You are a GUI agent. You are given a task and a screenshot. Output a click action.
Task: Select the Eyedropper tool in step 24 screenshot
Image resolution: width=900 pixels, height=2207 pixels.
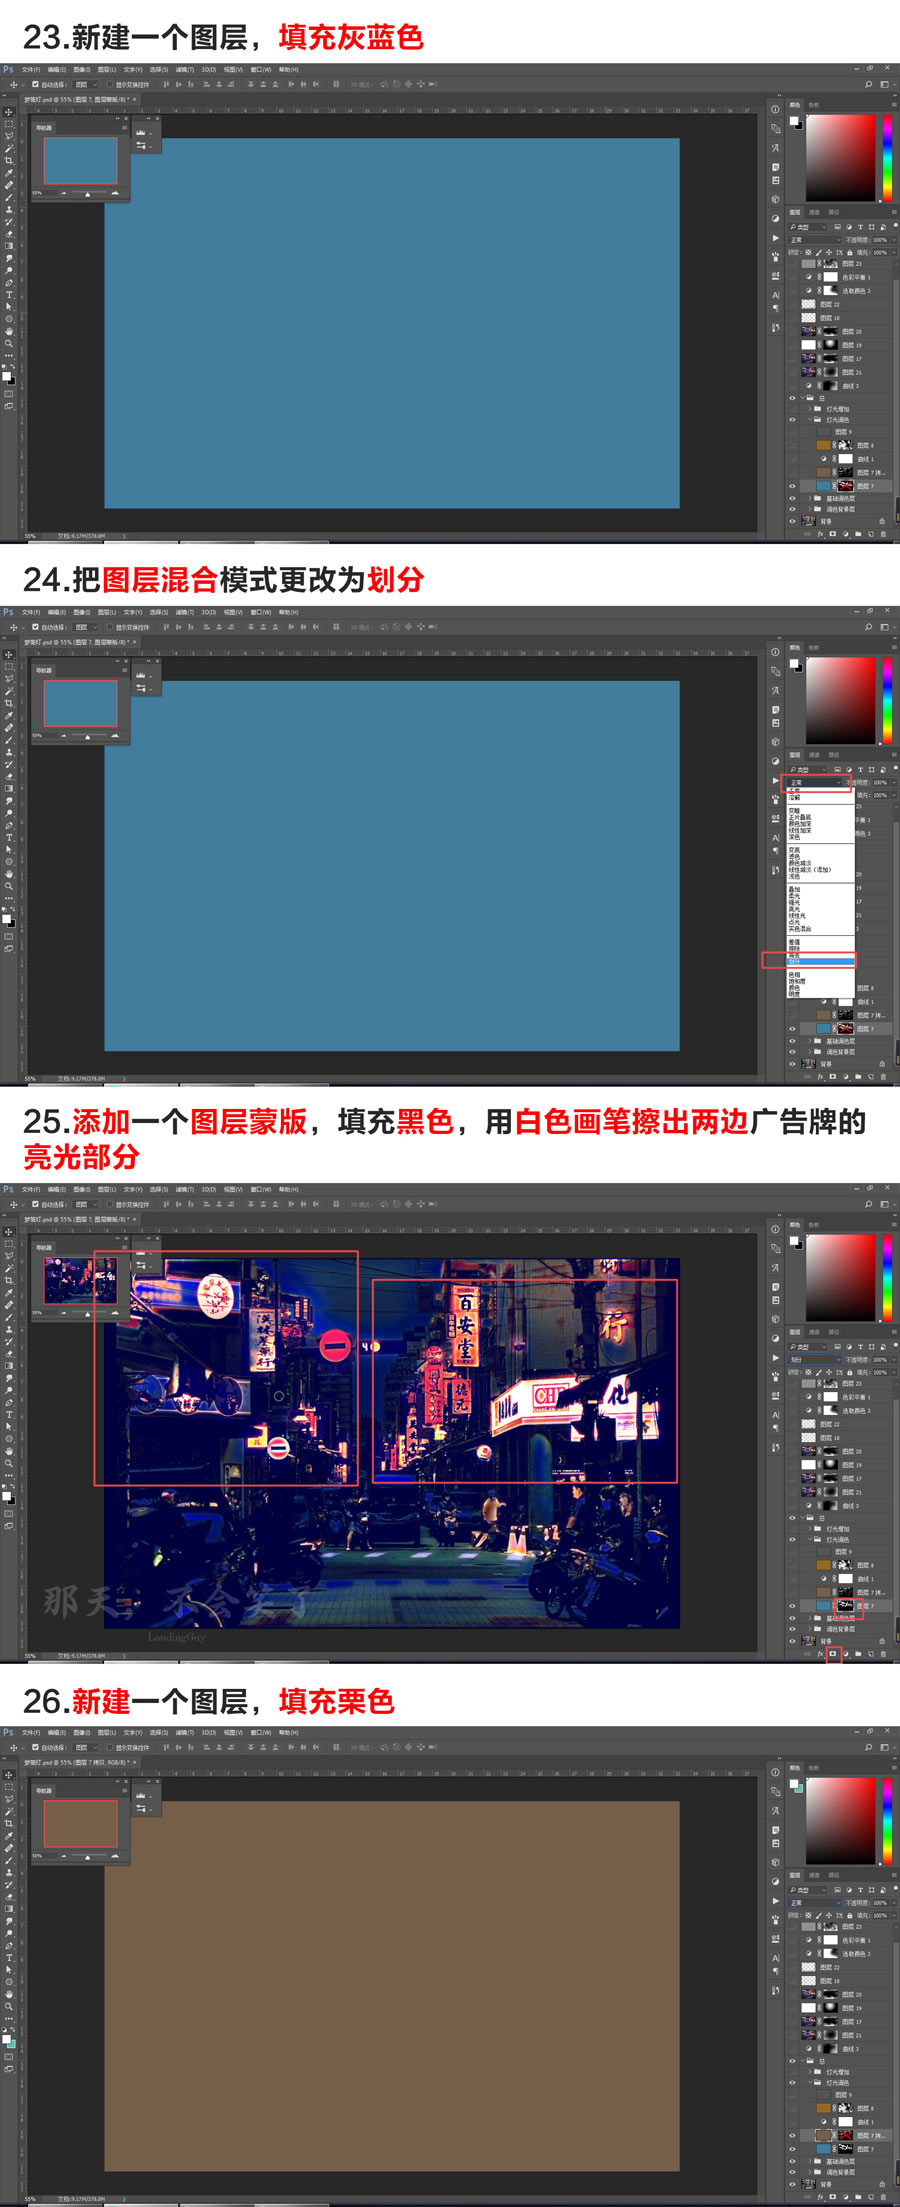point(9,715)
